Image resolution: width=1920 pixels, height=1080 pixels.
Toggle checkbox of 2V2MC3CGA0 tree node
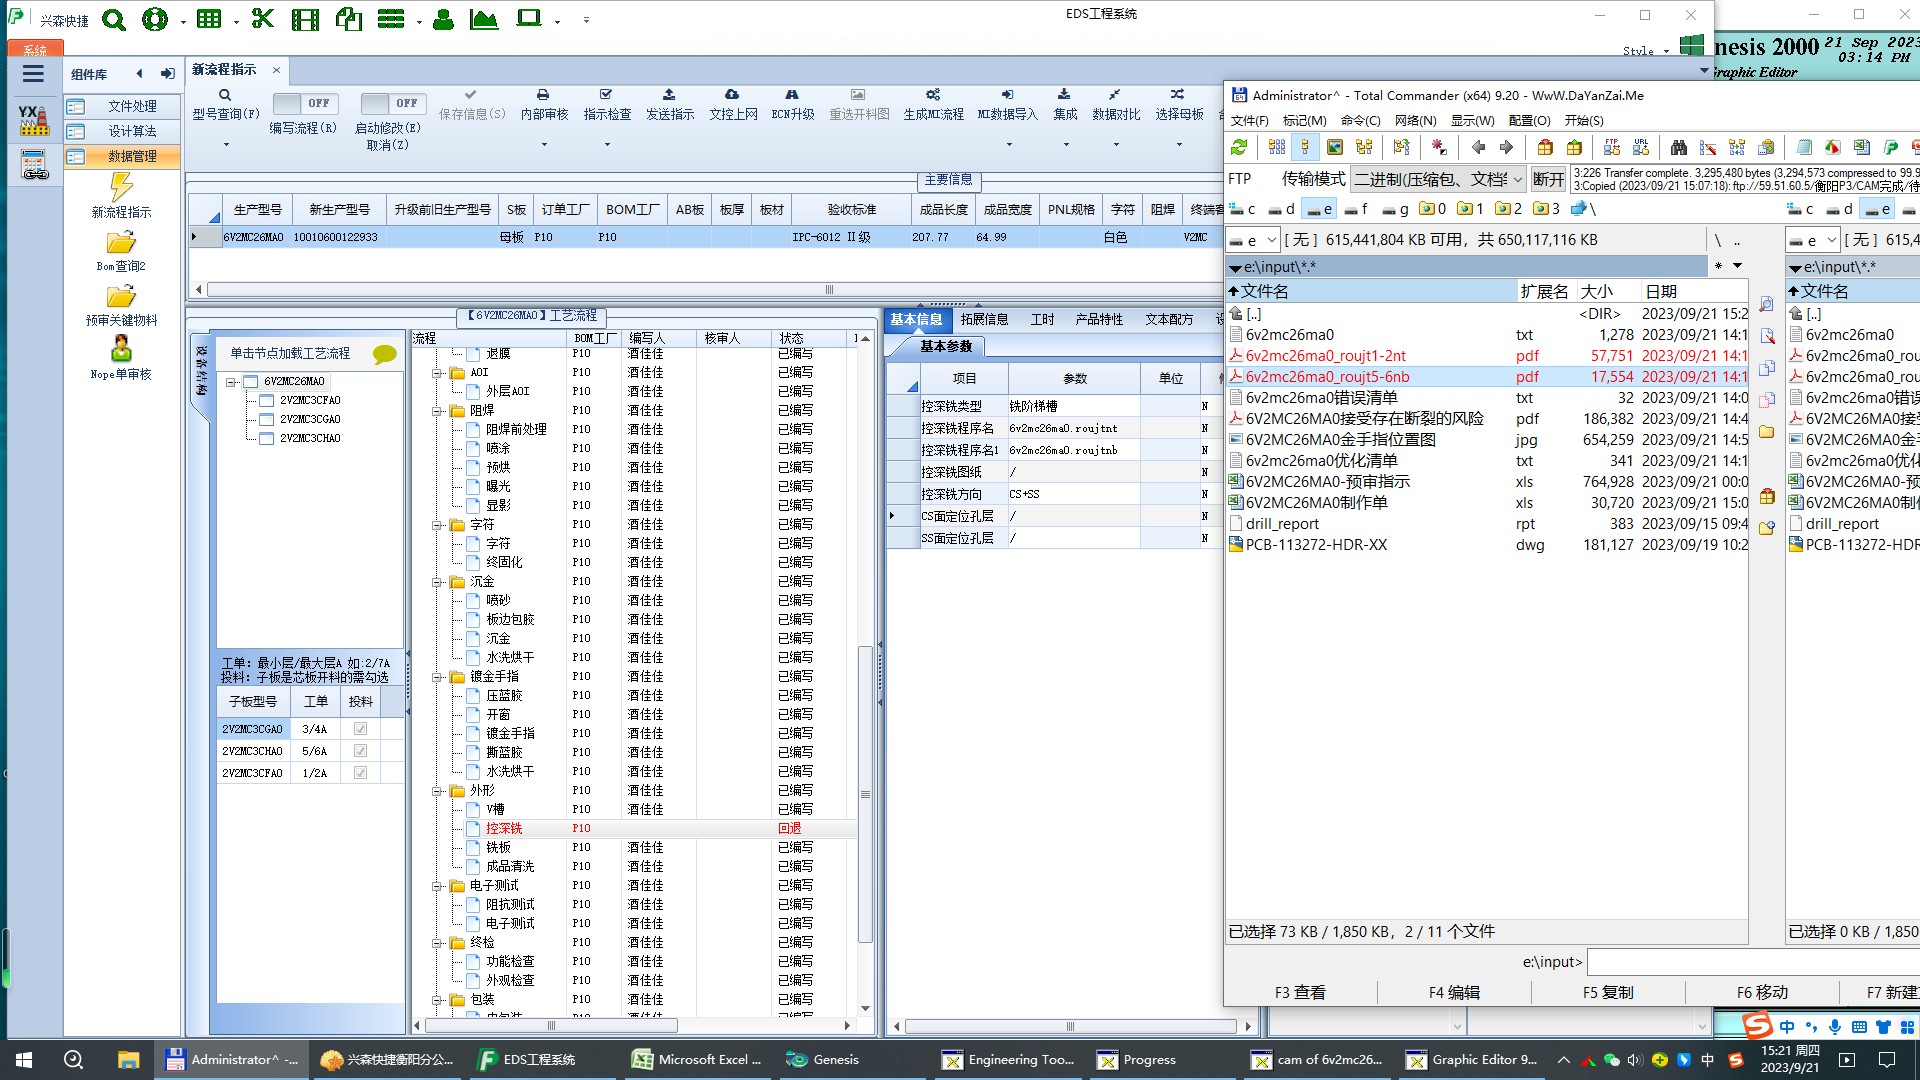point(267,419)
